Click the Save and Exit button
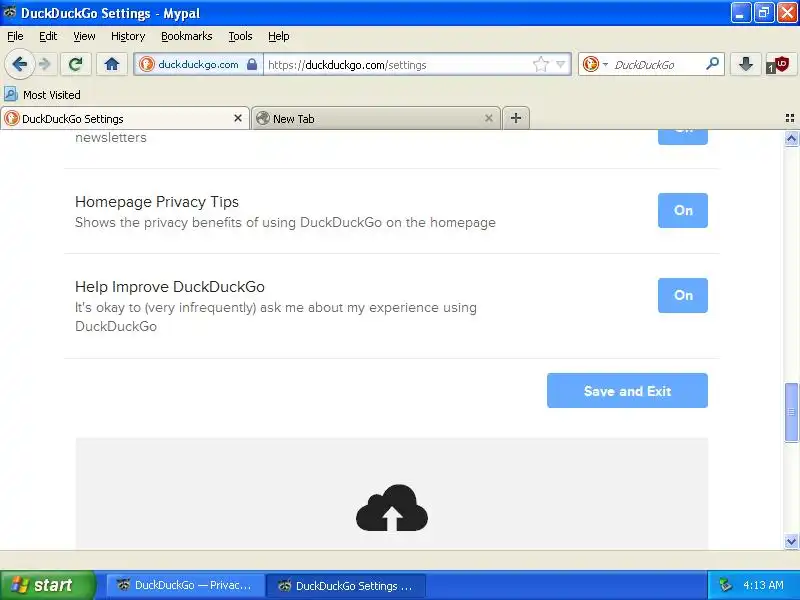Viewport: 800px width, 600px height. tap(627, 391)
